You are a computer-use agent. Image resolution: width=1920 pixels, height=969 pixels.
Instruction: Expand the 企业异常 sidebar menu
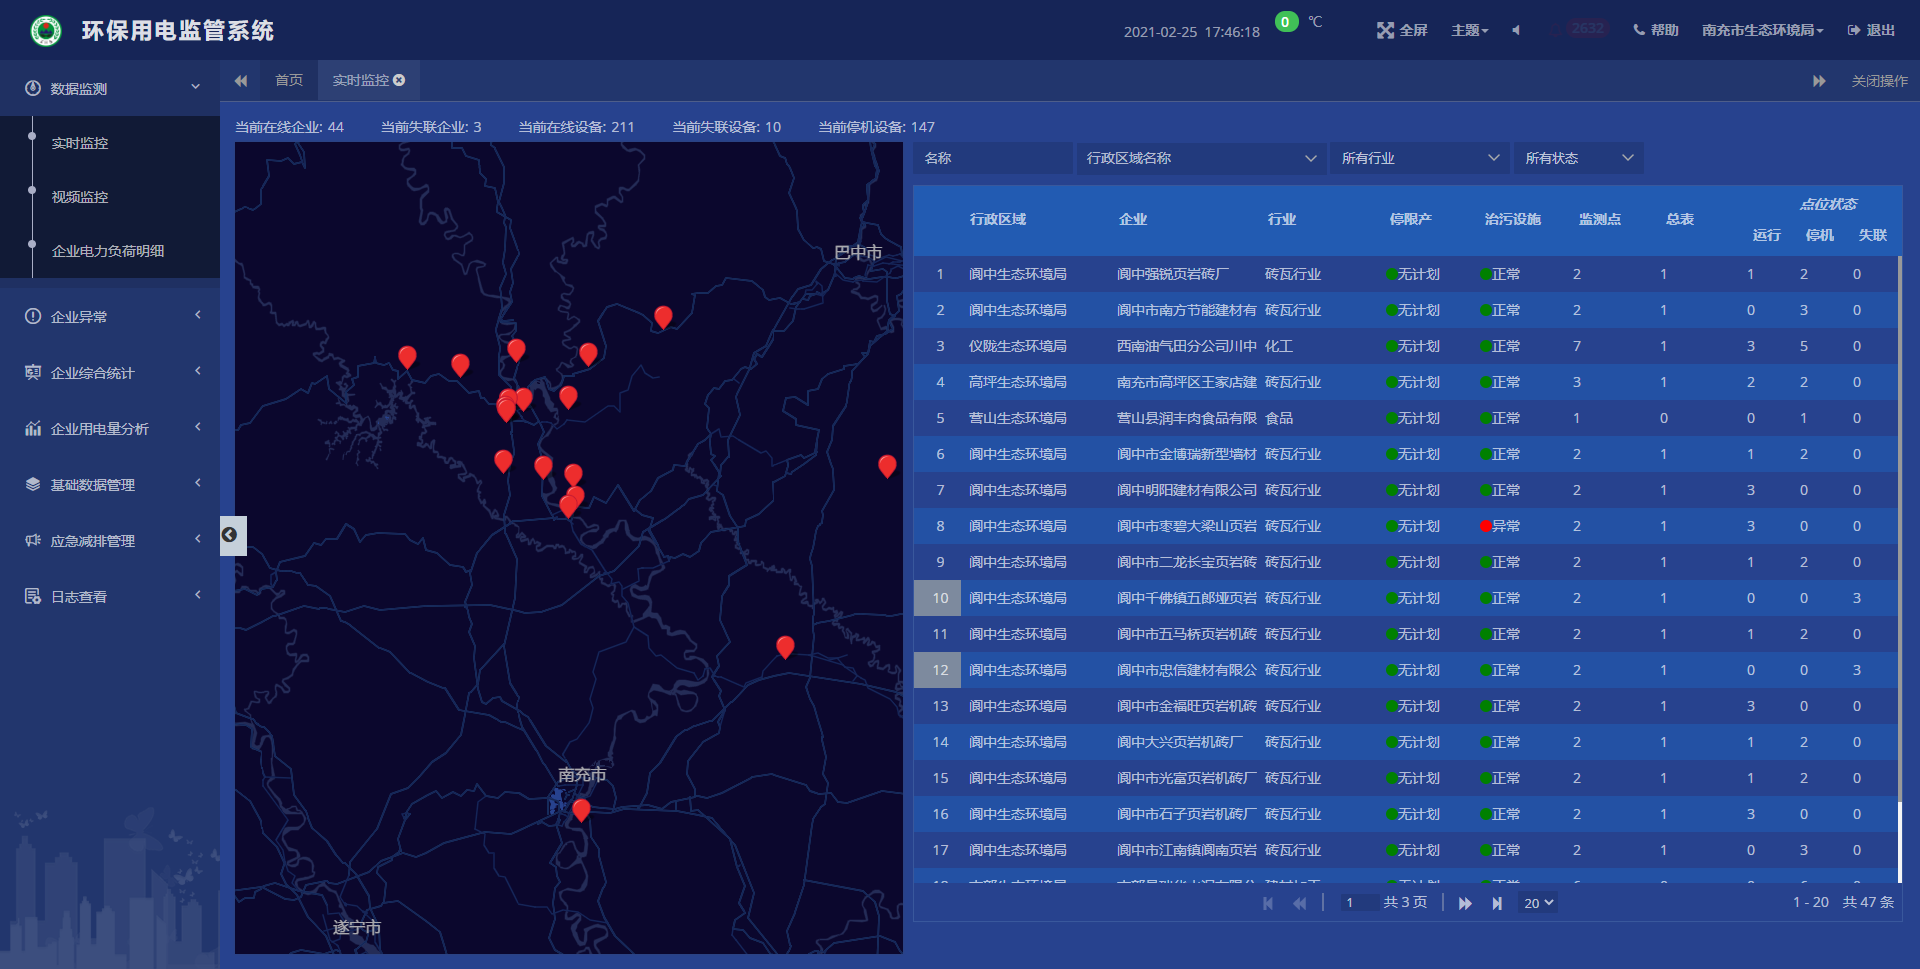click(110, 316)
